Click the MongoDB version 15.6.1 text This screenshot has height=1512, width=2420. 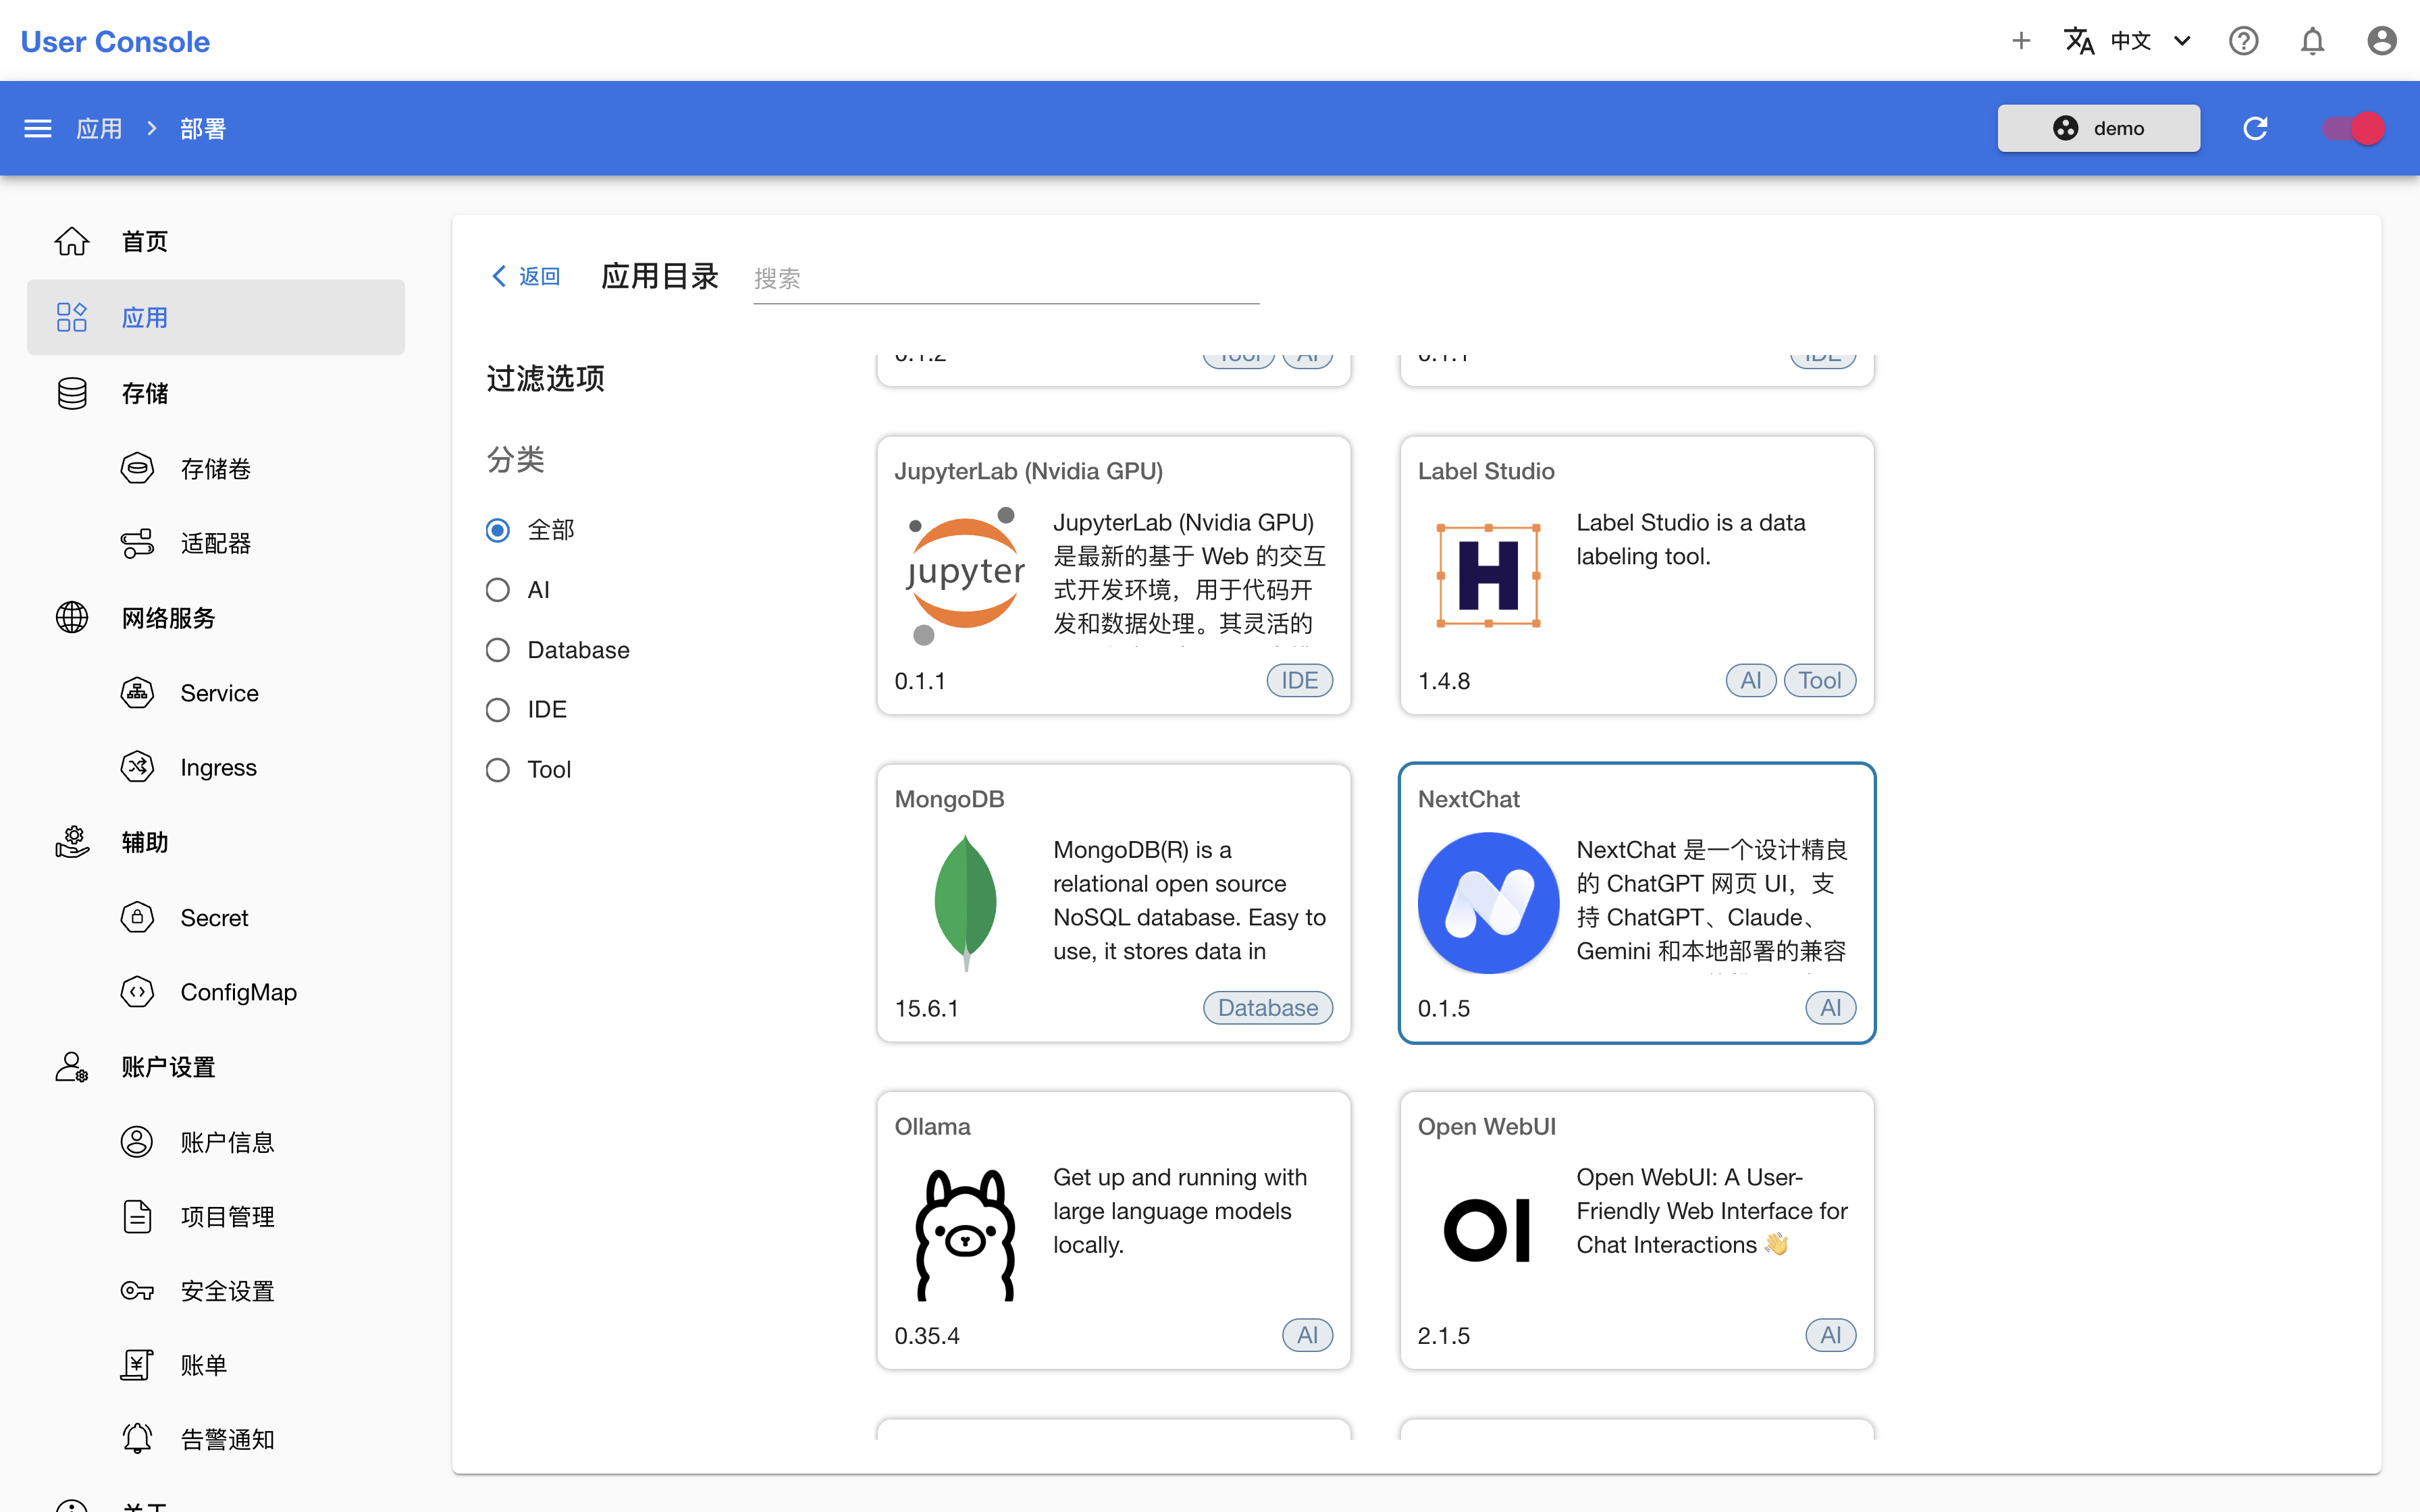coord(926,1008)
